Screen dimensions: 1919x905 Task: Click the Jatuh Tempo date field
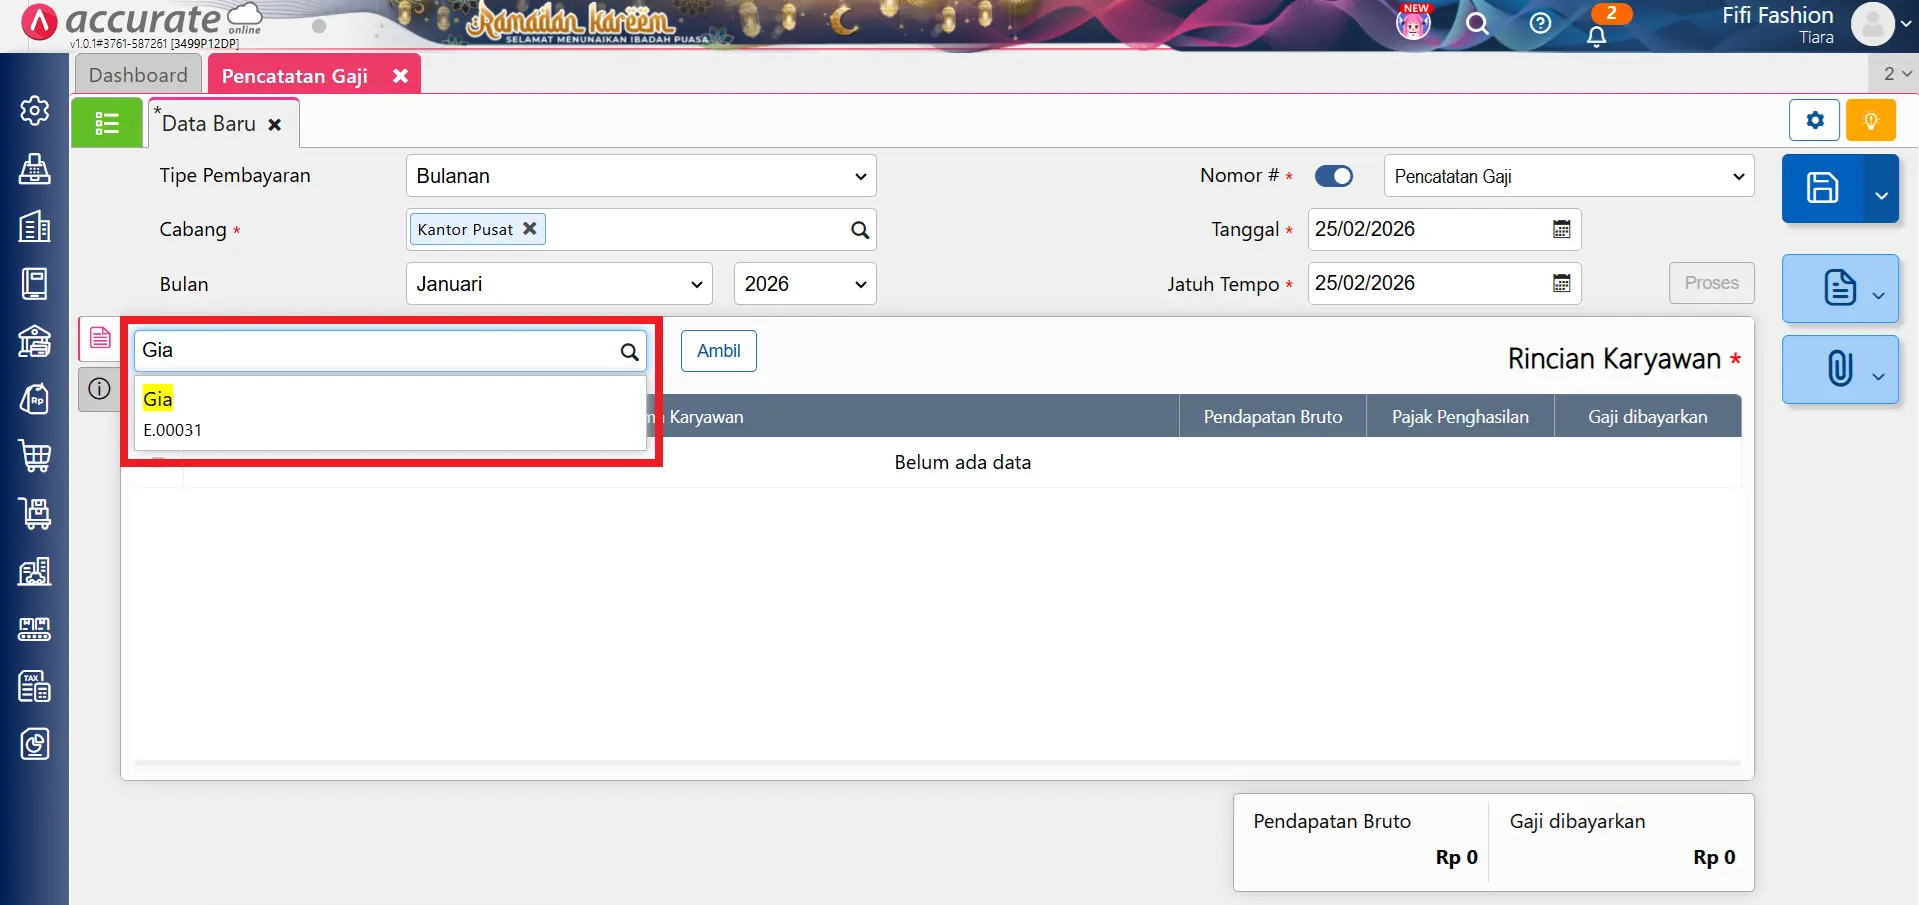[1427, 283]
